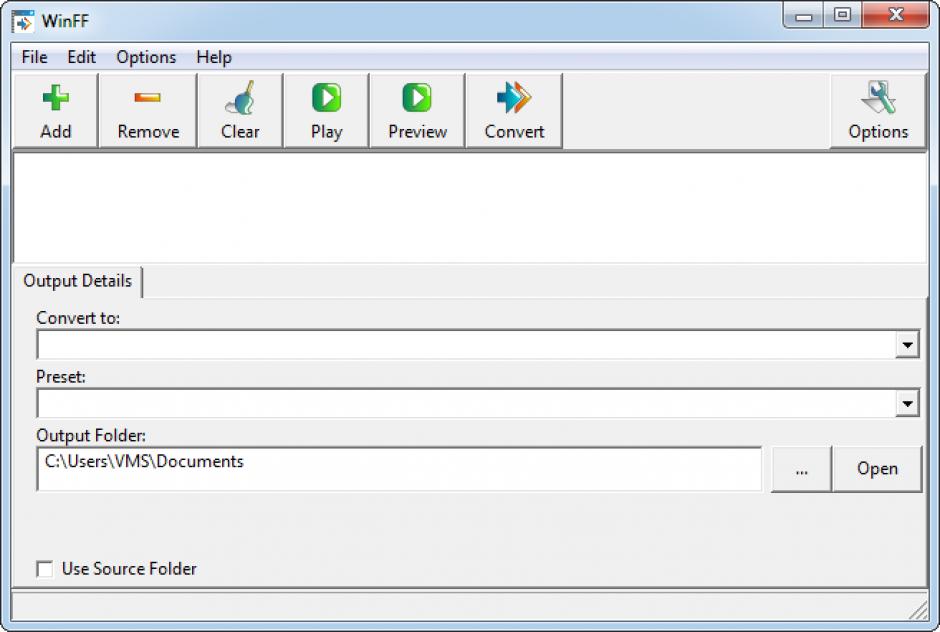940x632 pixels.
Task: Open the File menu
Action: click(x=34, y=57)
